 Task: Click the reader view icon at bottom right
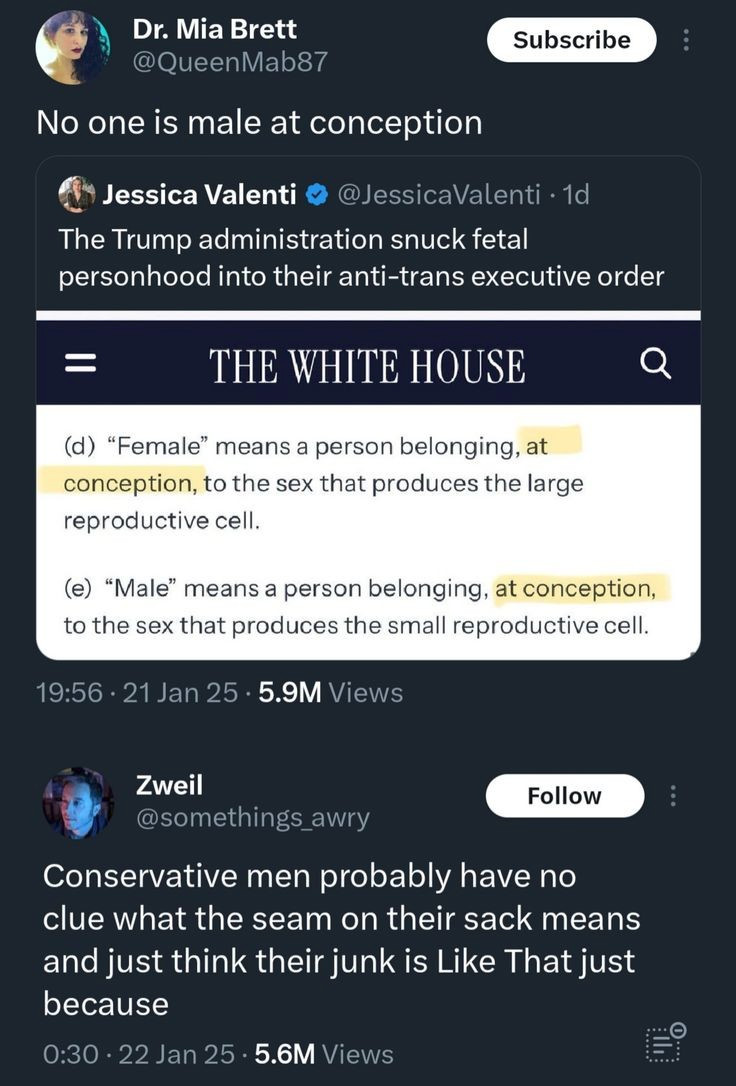tap(665, 1043)
